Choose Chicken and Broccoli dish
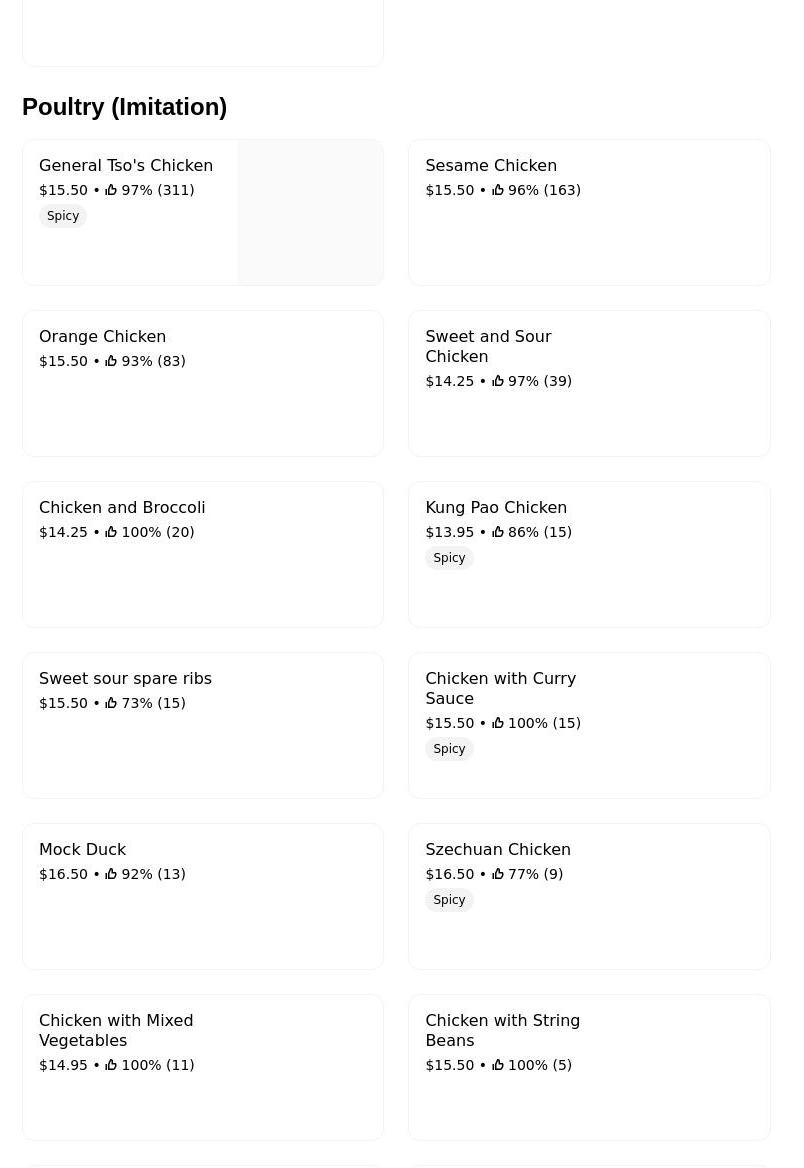The image size is (804, 1168). pos(203,554)
